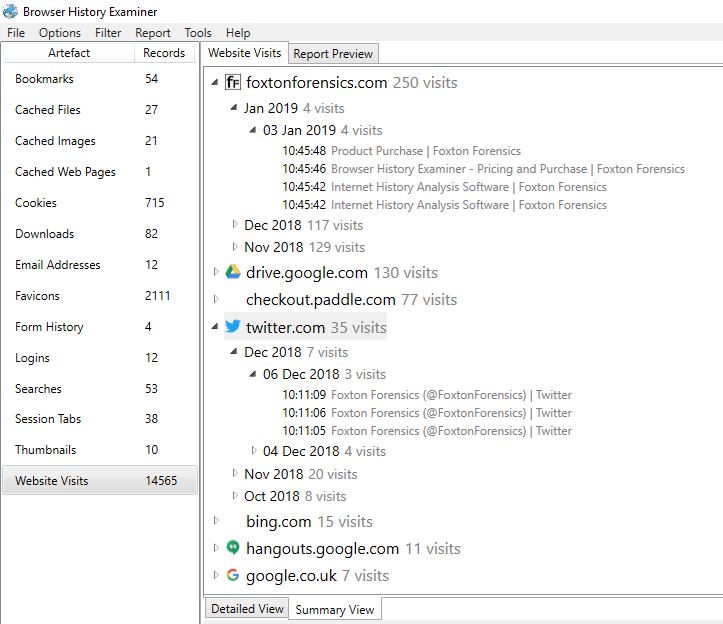Click the 10:11:09 Foxton Forensics Twitter visit
The image size is (723, 624).
[x=427, y=395]
